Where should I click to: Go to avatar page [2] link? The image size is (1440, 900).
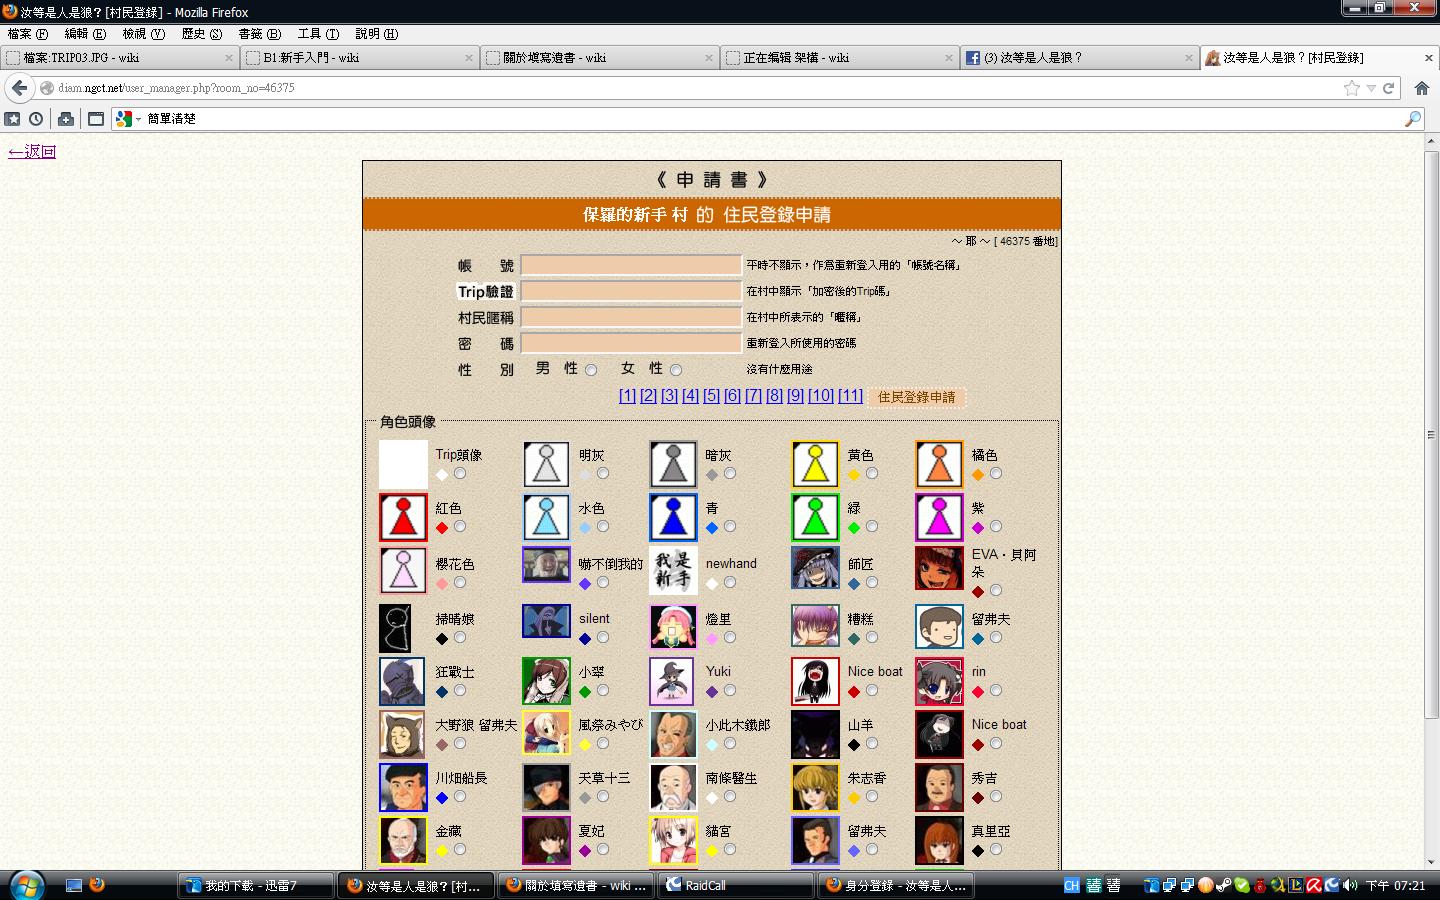648,396
